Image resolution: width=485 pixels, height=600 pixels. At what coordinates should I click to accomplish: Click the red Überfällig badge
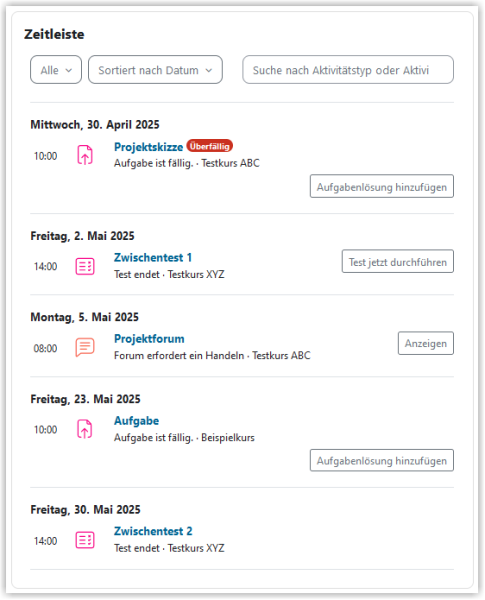click(x=209, y=146)
